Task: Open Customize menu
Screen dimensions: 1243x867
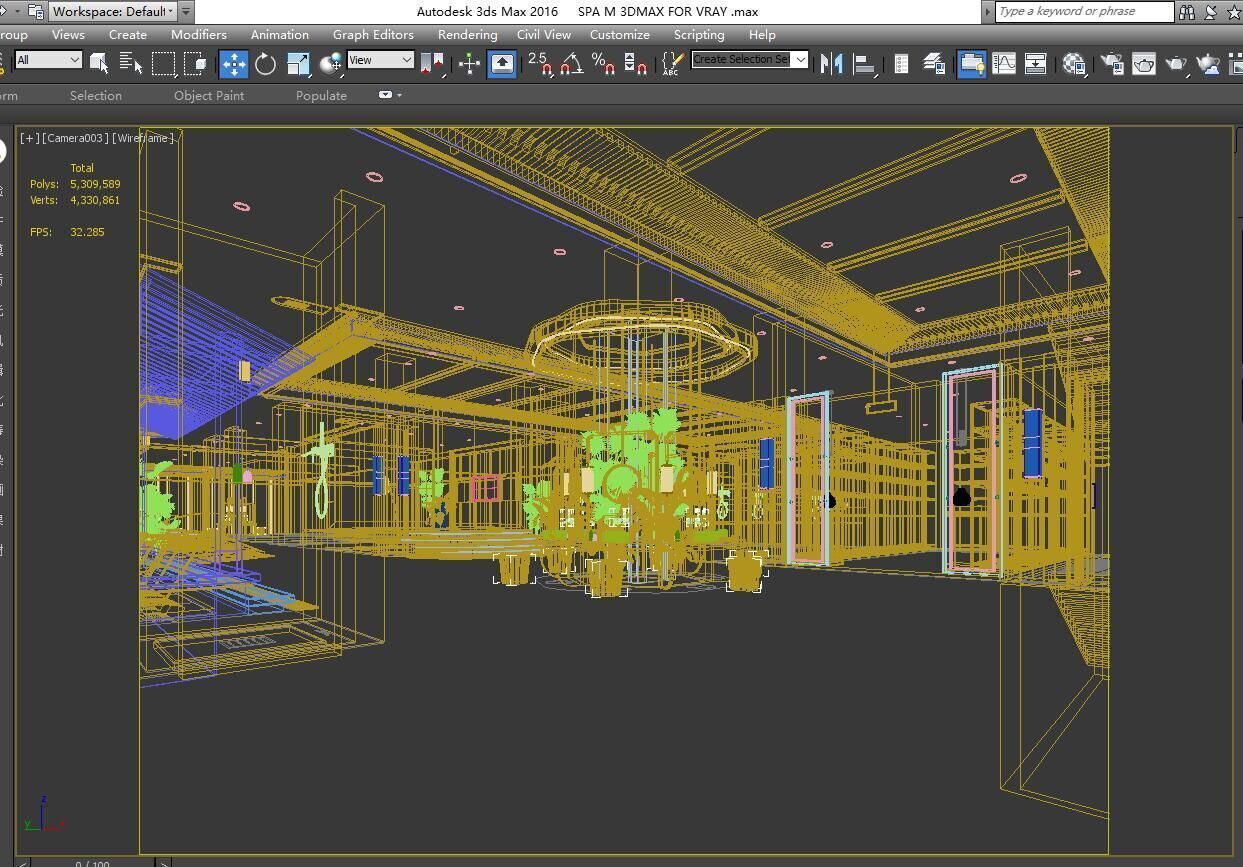Action: pyautogui.click(x=620, y=34)
